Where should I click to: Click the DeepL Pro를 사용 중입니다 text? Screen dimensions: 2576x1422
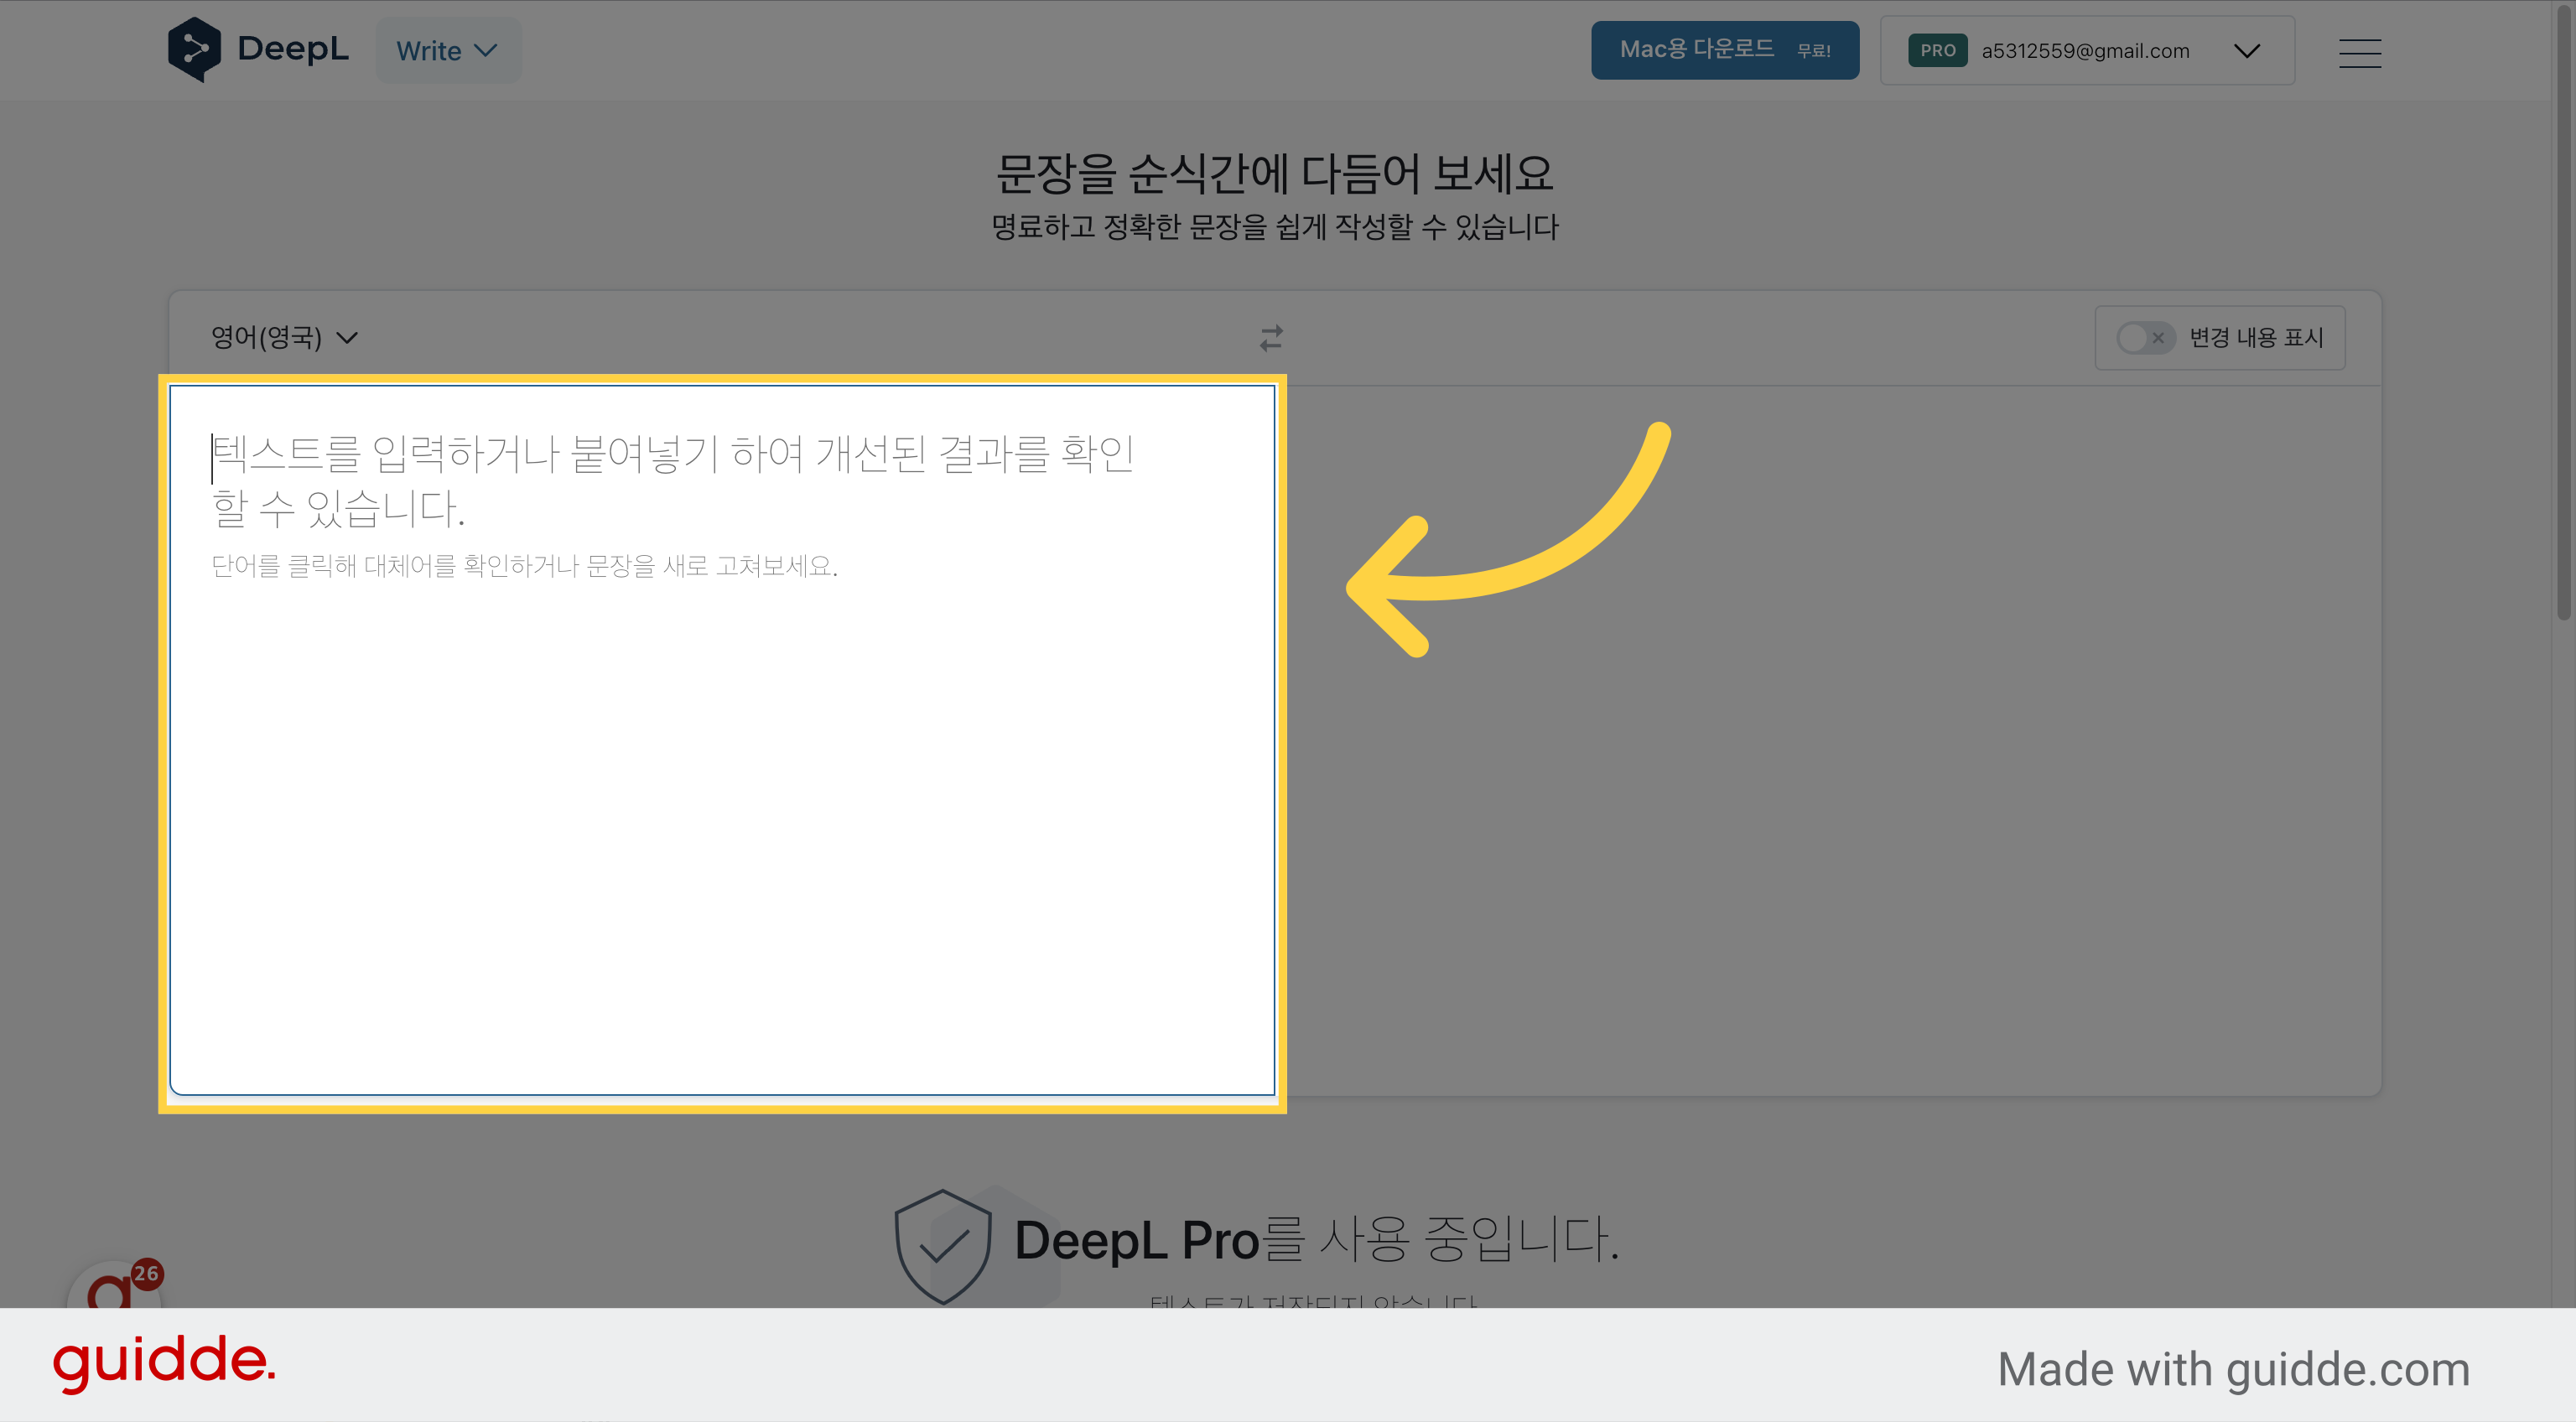tap(1316, 1240)
